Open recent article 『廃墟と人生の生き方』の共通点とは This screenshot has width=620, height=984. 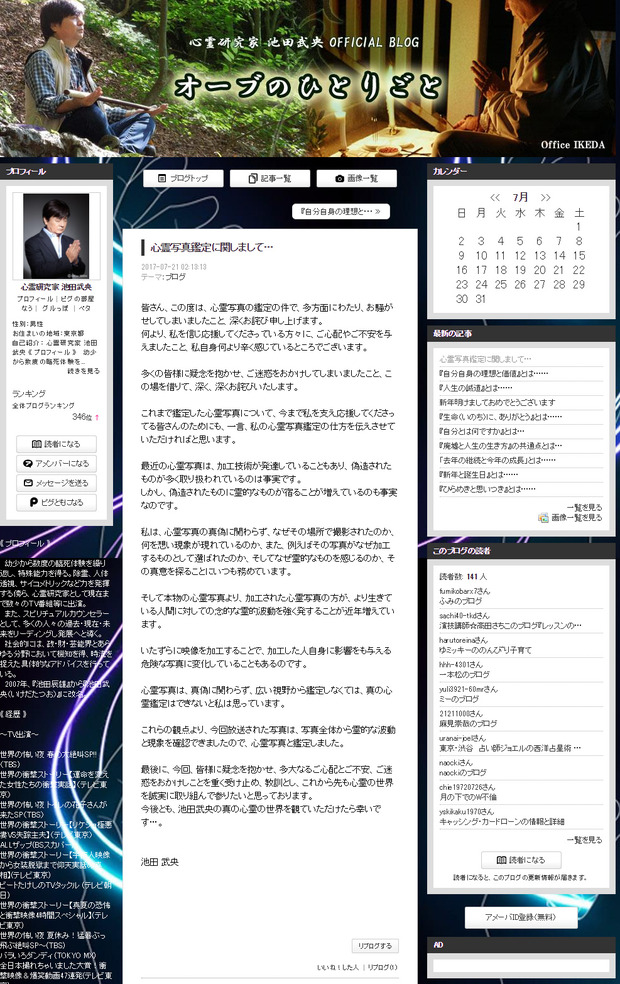click(x=501, y=446)
